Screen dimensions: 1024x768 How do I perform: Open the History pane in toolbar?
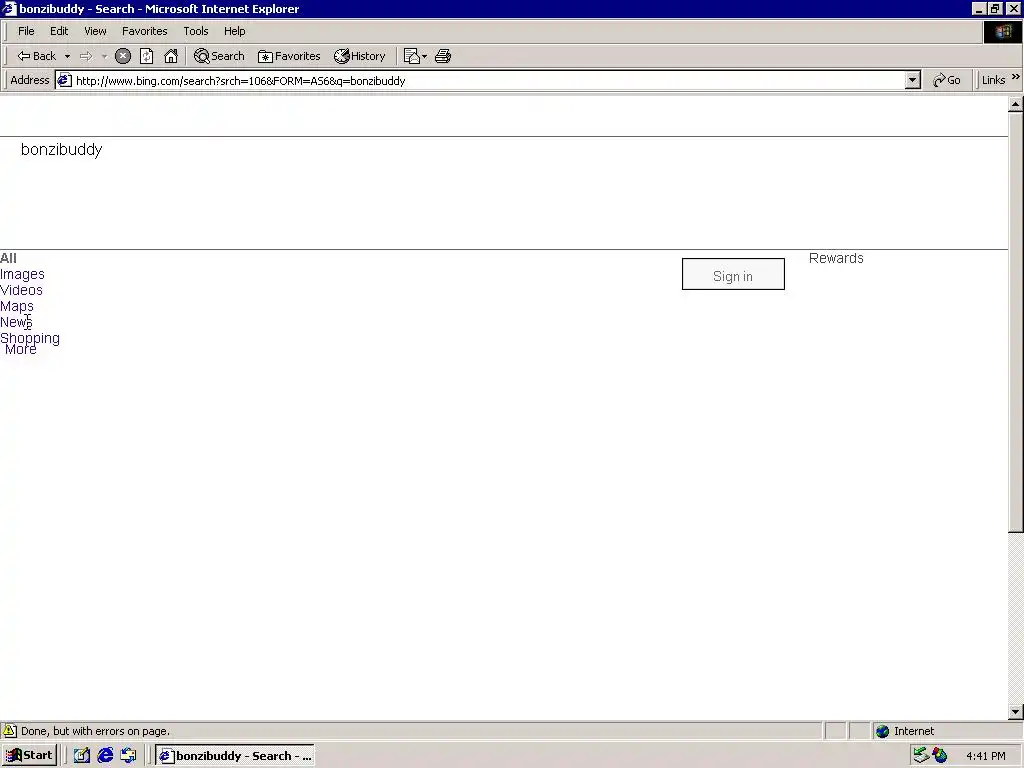point(360,56)
